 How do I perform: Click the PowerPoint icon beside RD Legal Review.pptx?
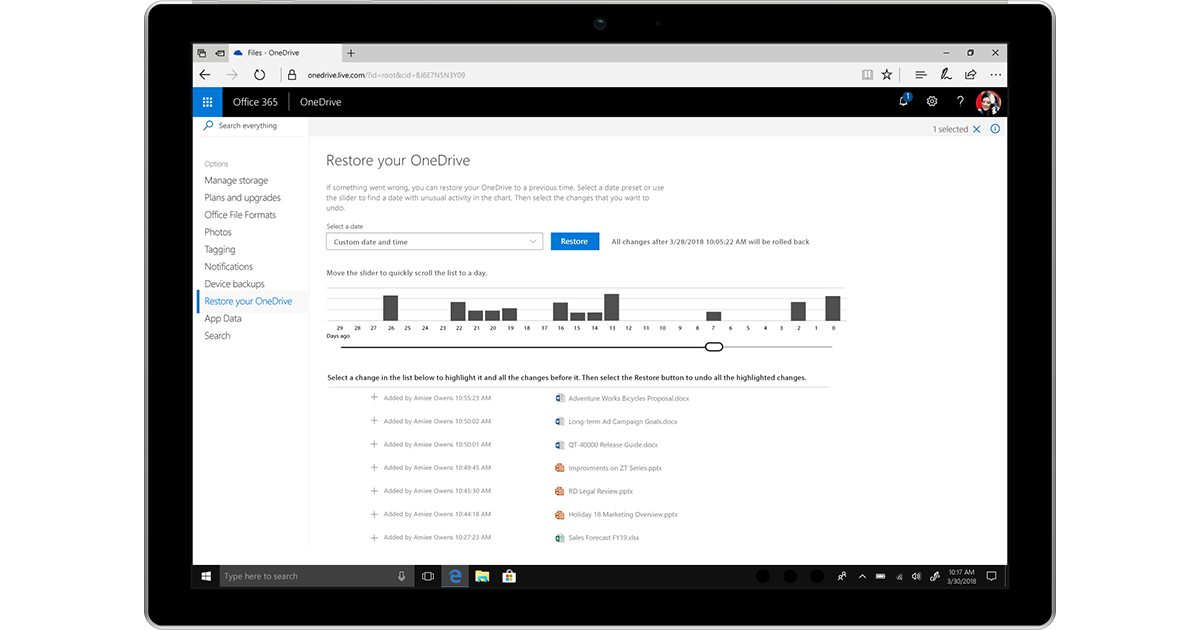[558, 491]
